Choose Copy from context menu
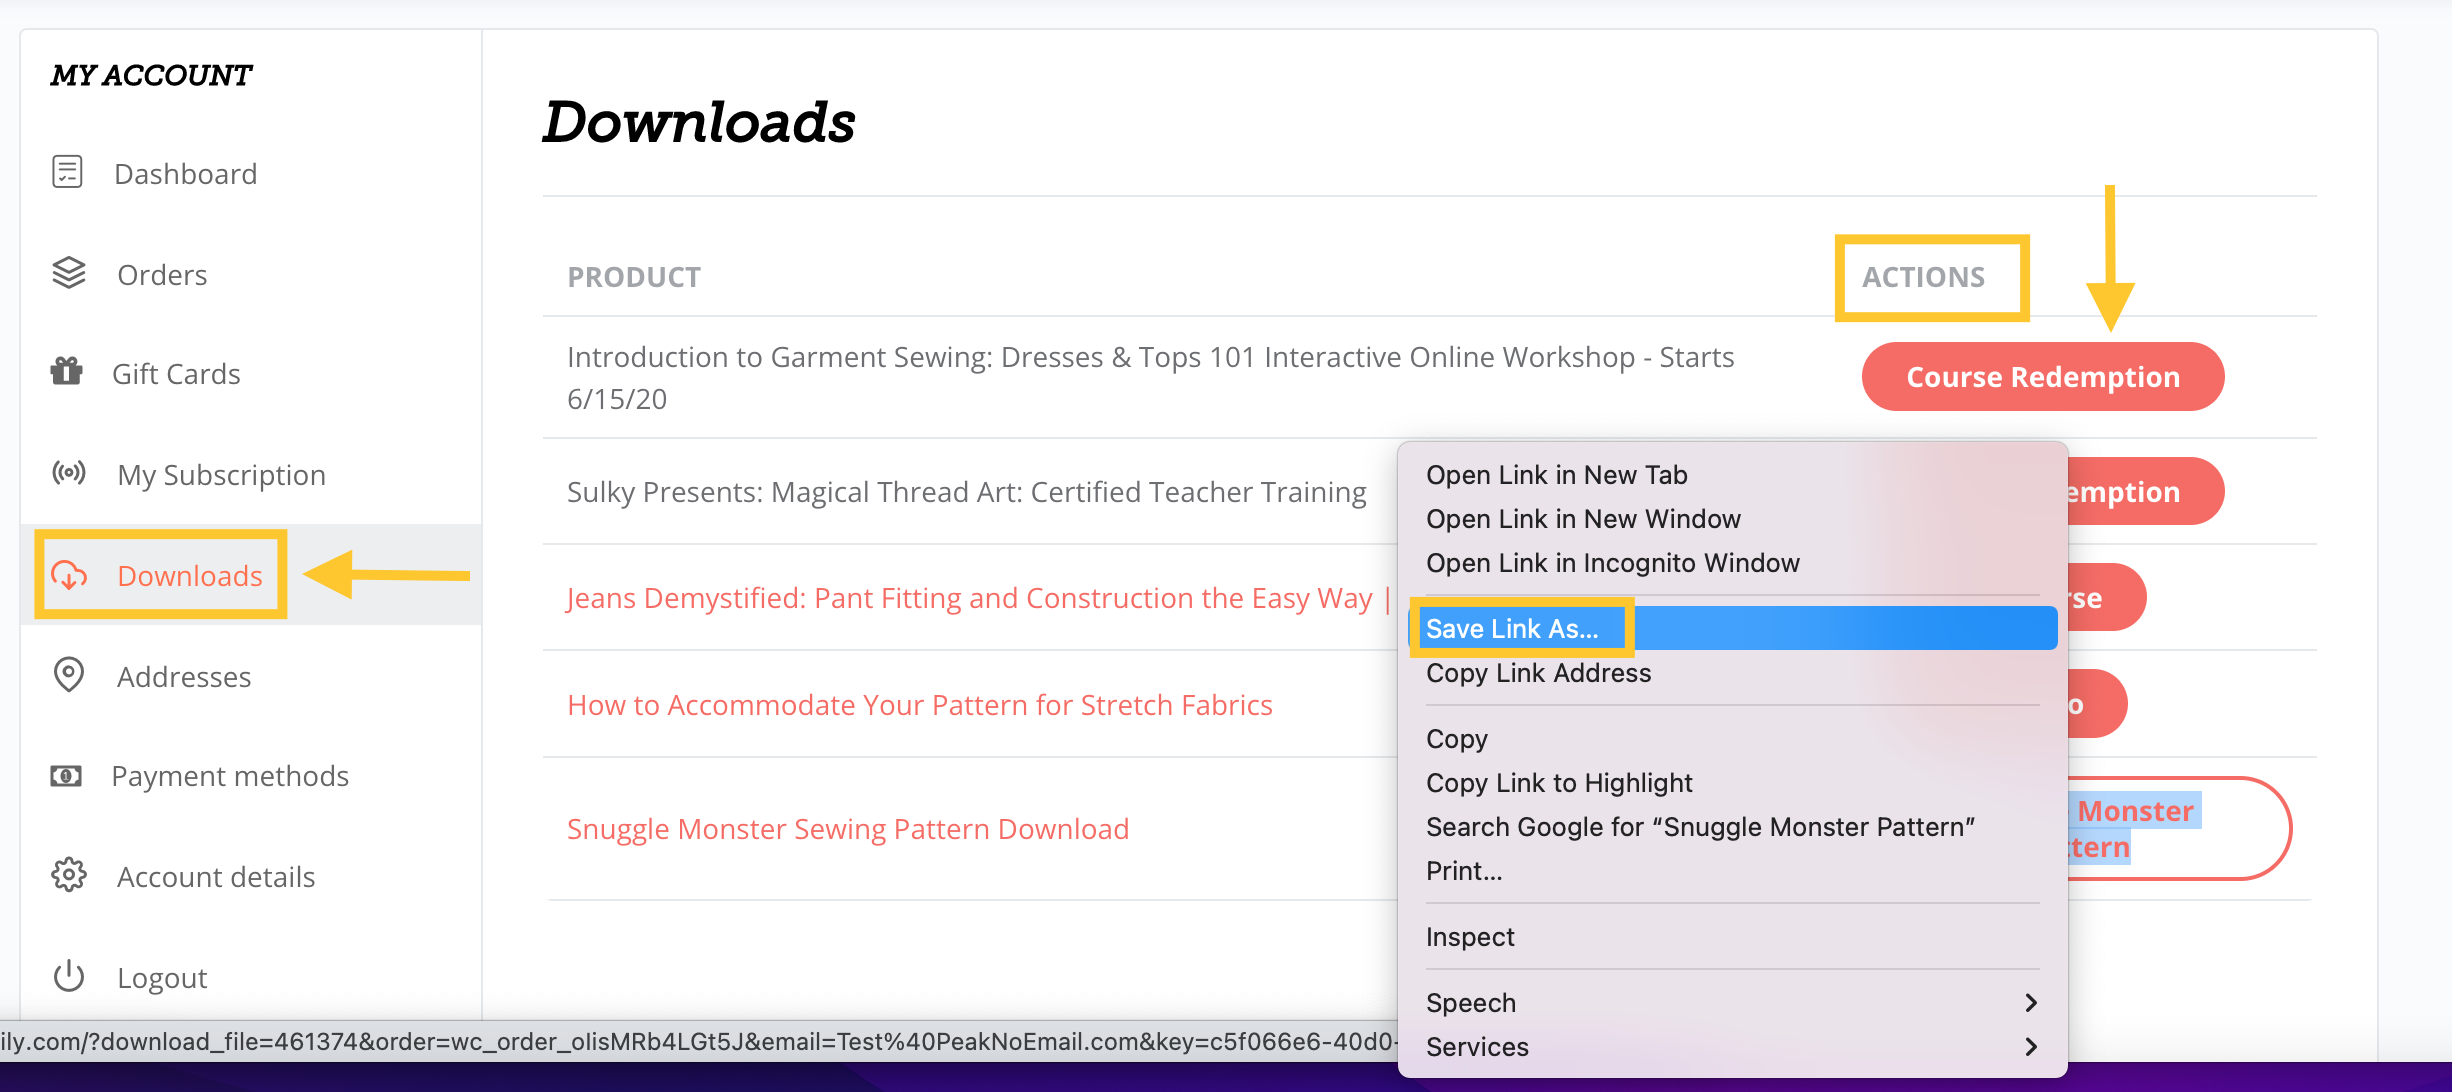 point(1732,739)
